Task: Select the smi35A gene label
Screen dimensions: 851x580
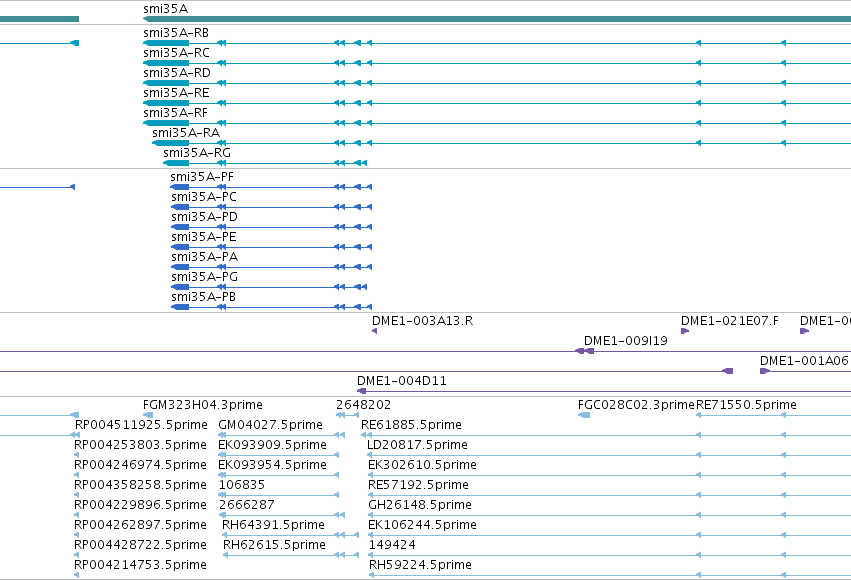Action: [166, 9]
